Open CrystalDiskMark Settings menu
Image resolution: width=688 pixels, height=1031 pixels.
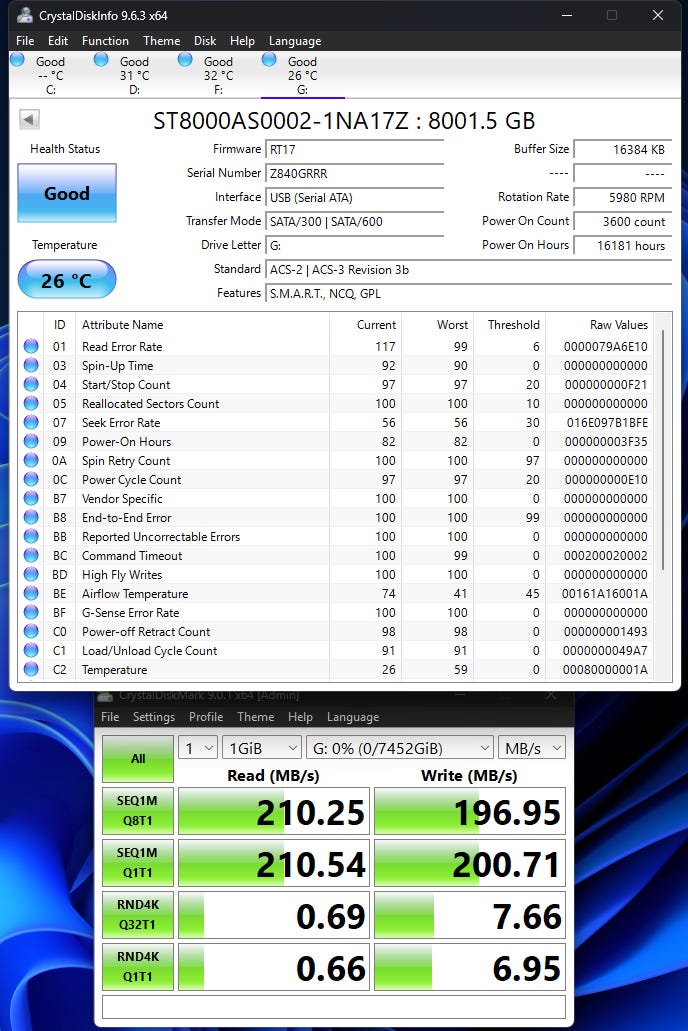click(154, 717)
